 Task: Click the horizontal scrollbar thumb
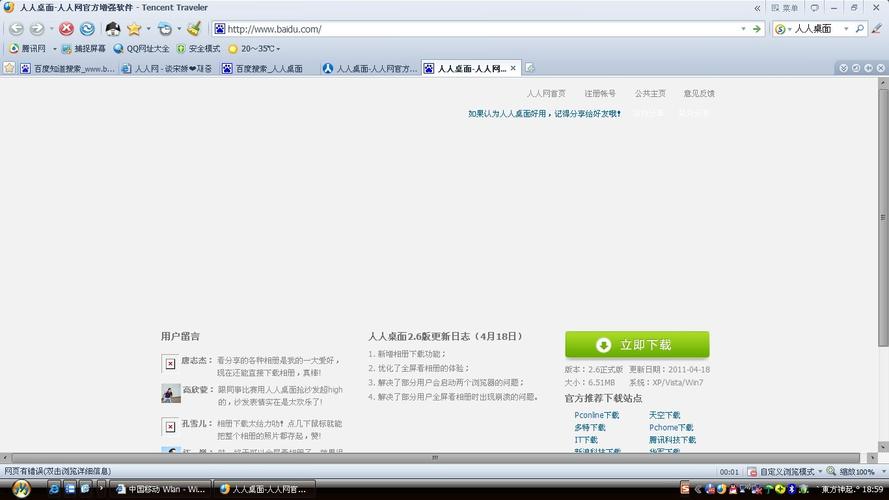(435, 457)
